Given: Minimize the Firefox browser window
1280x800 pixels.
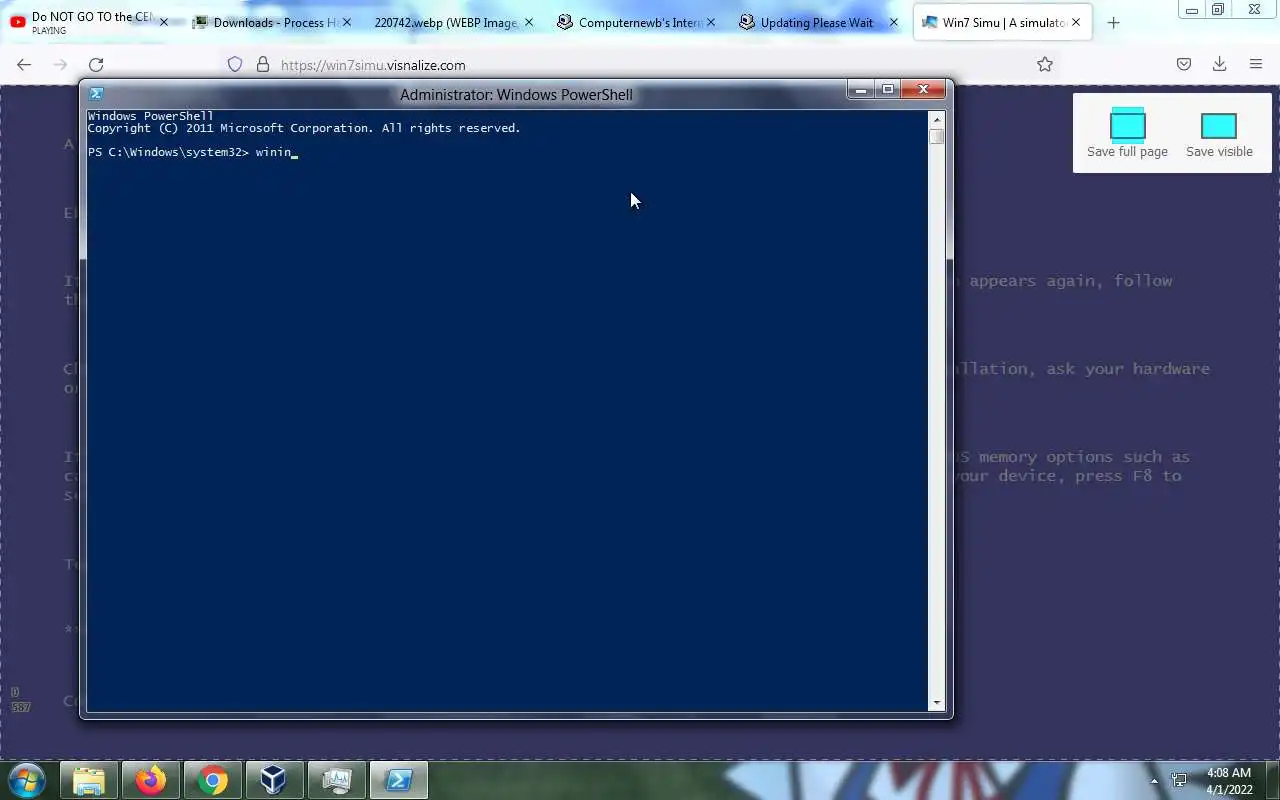Looking at the screenshot, I should point(1192,10).
